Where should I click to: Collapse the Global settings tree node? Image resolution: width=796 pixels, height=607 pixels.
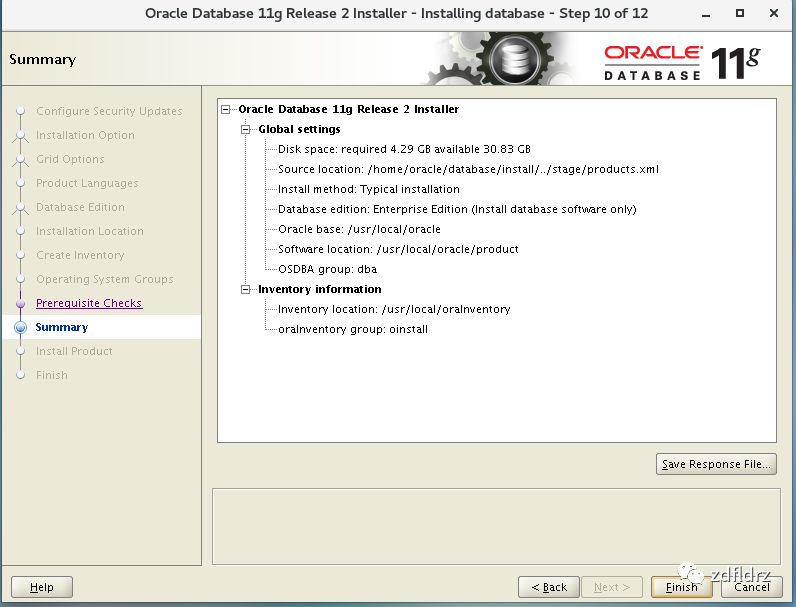point(246,129)
